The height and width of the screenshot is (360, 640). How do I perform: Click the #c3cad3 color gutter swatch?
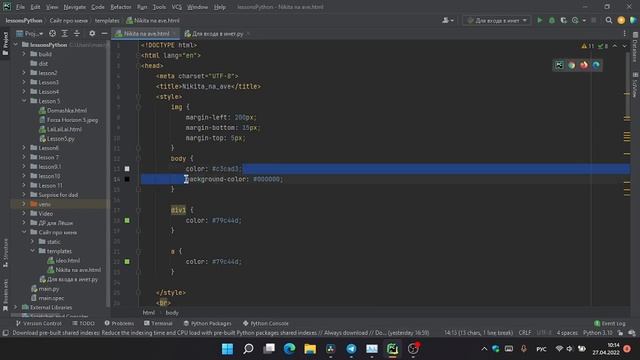click(127, 169)
